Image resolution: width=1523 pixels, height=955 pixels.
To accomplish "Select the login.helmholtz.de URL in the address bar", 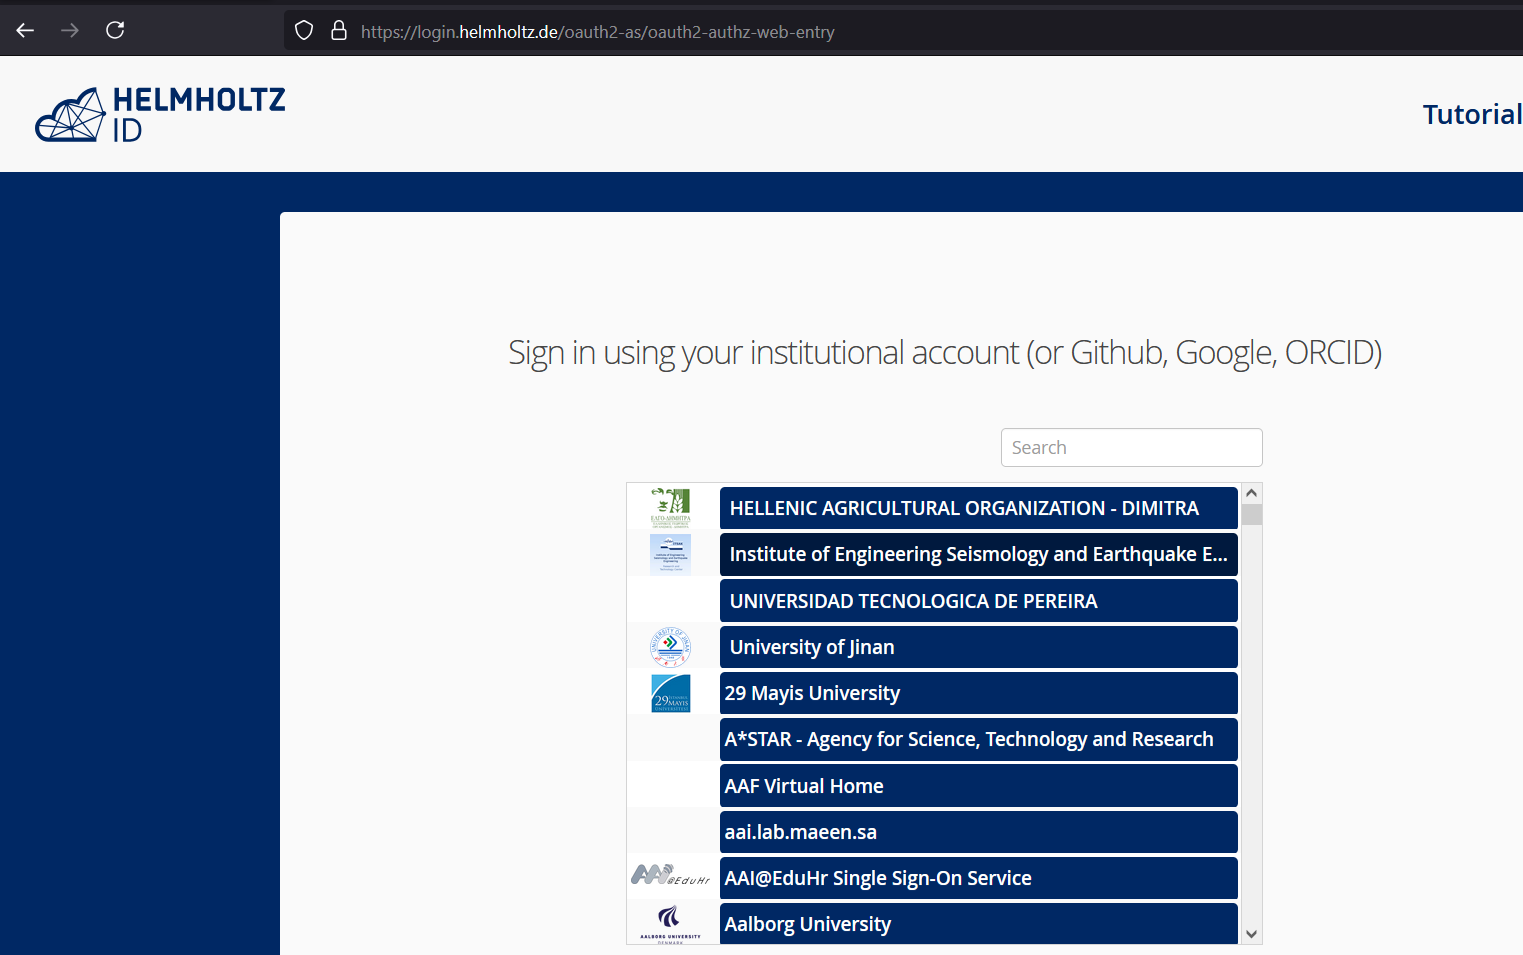I will (x=597, y=32).
